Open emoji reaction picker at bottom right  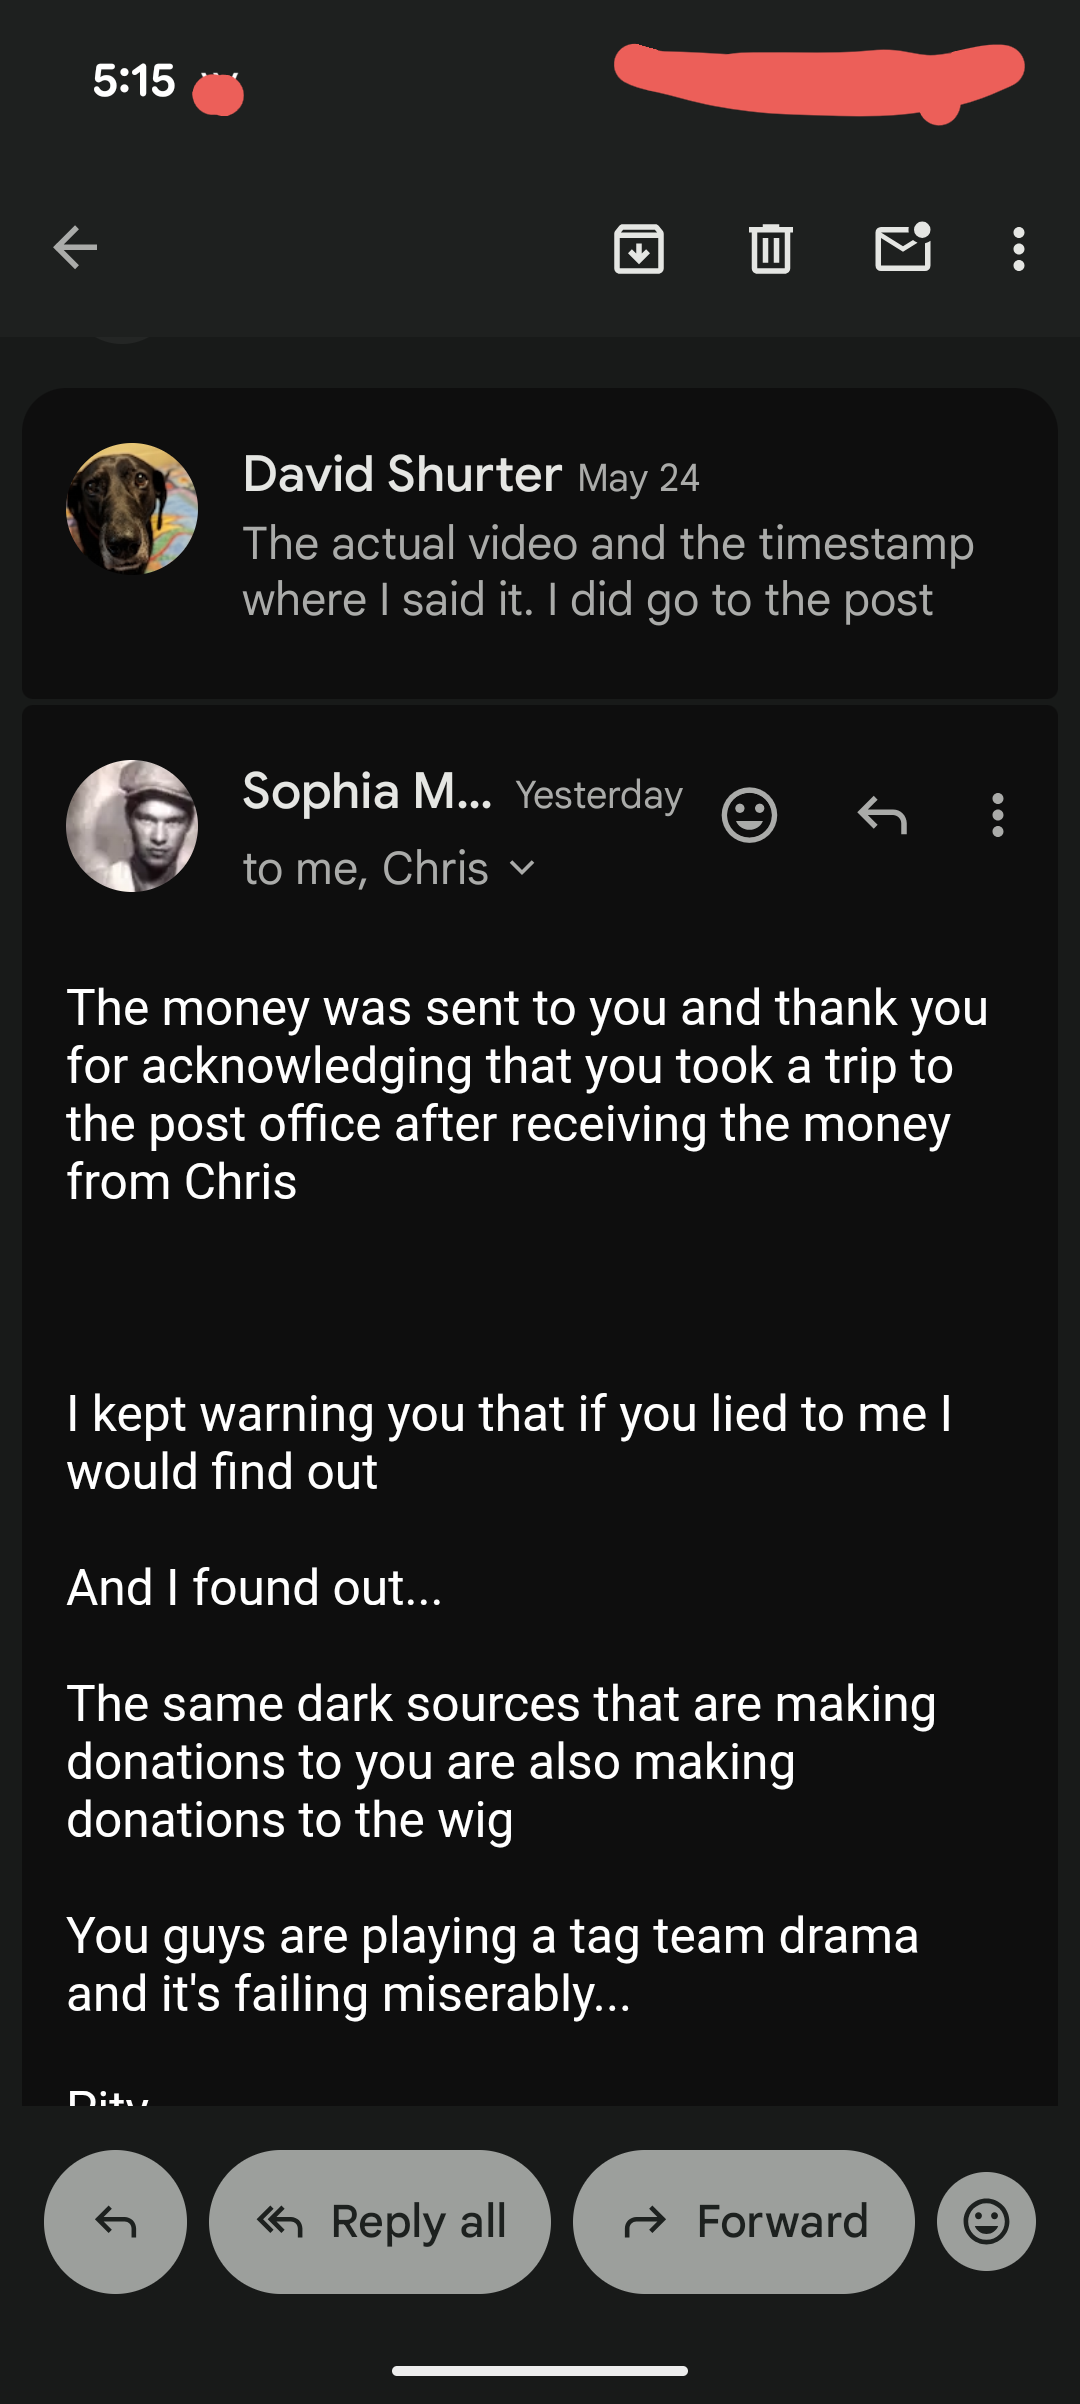tap(986, 2221)
